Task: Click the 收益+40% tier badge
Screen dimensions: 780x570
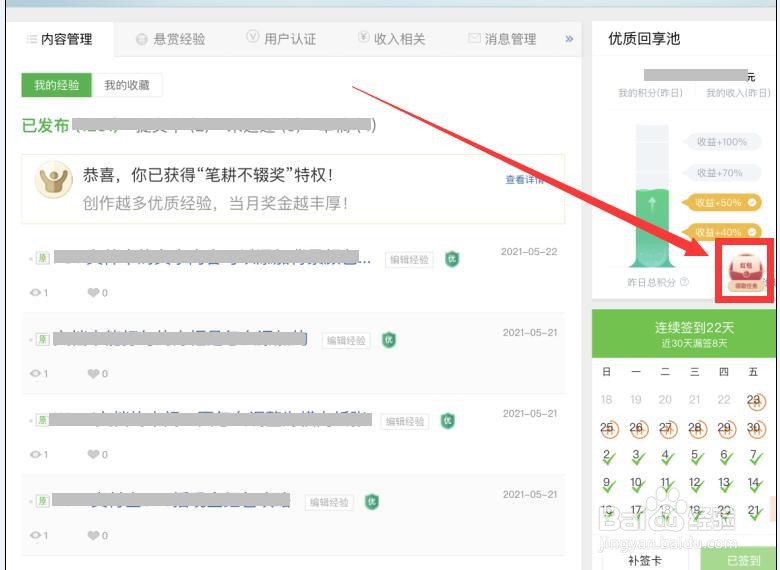Action: coord(721,232)
